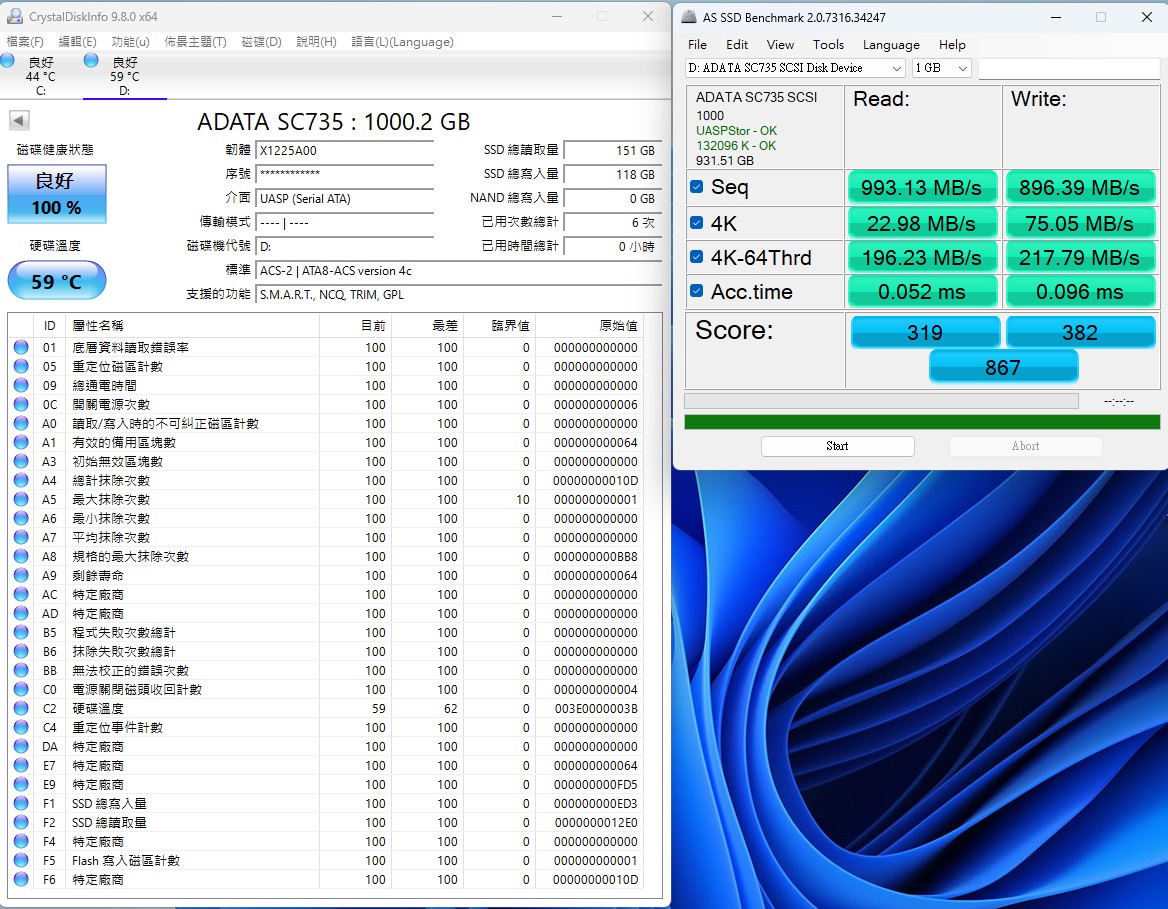Open the Language menu in AS SSD Benchmark
This screenshot has height=909, width=1168.
891,45
